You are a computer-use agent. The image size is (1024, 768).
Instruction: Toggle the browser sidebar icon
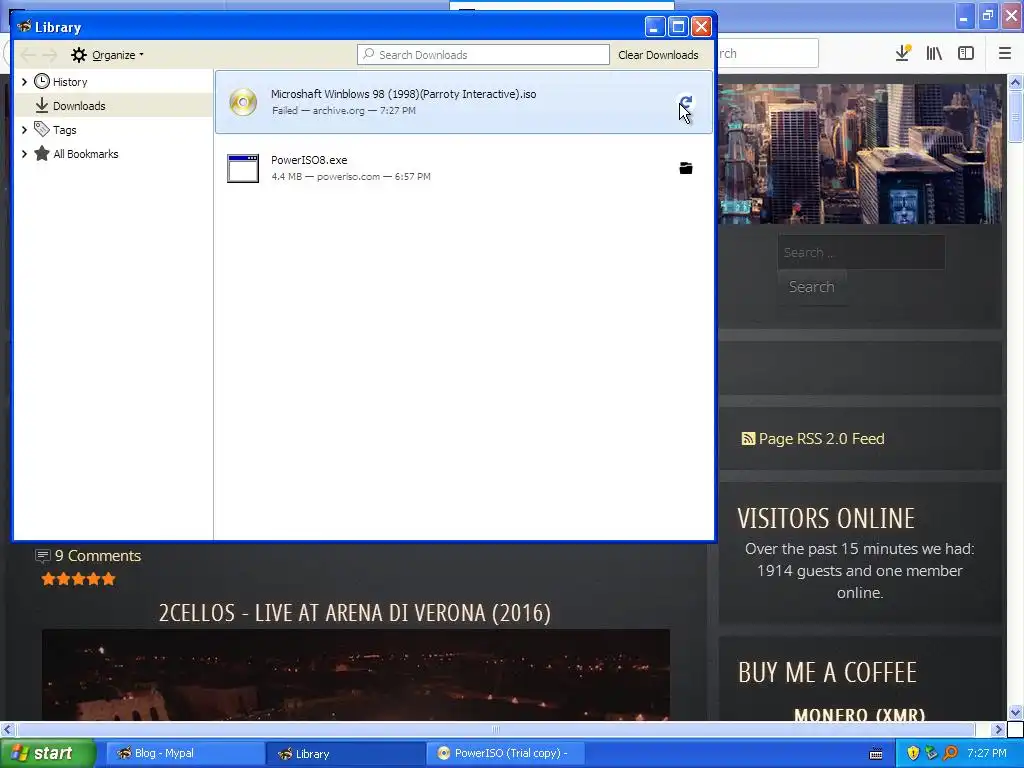pos(966,54)
